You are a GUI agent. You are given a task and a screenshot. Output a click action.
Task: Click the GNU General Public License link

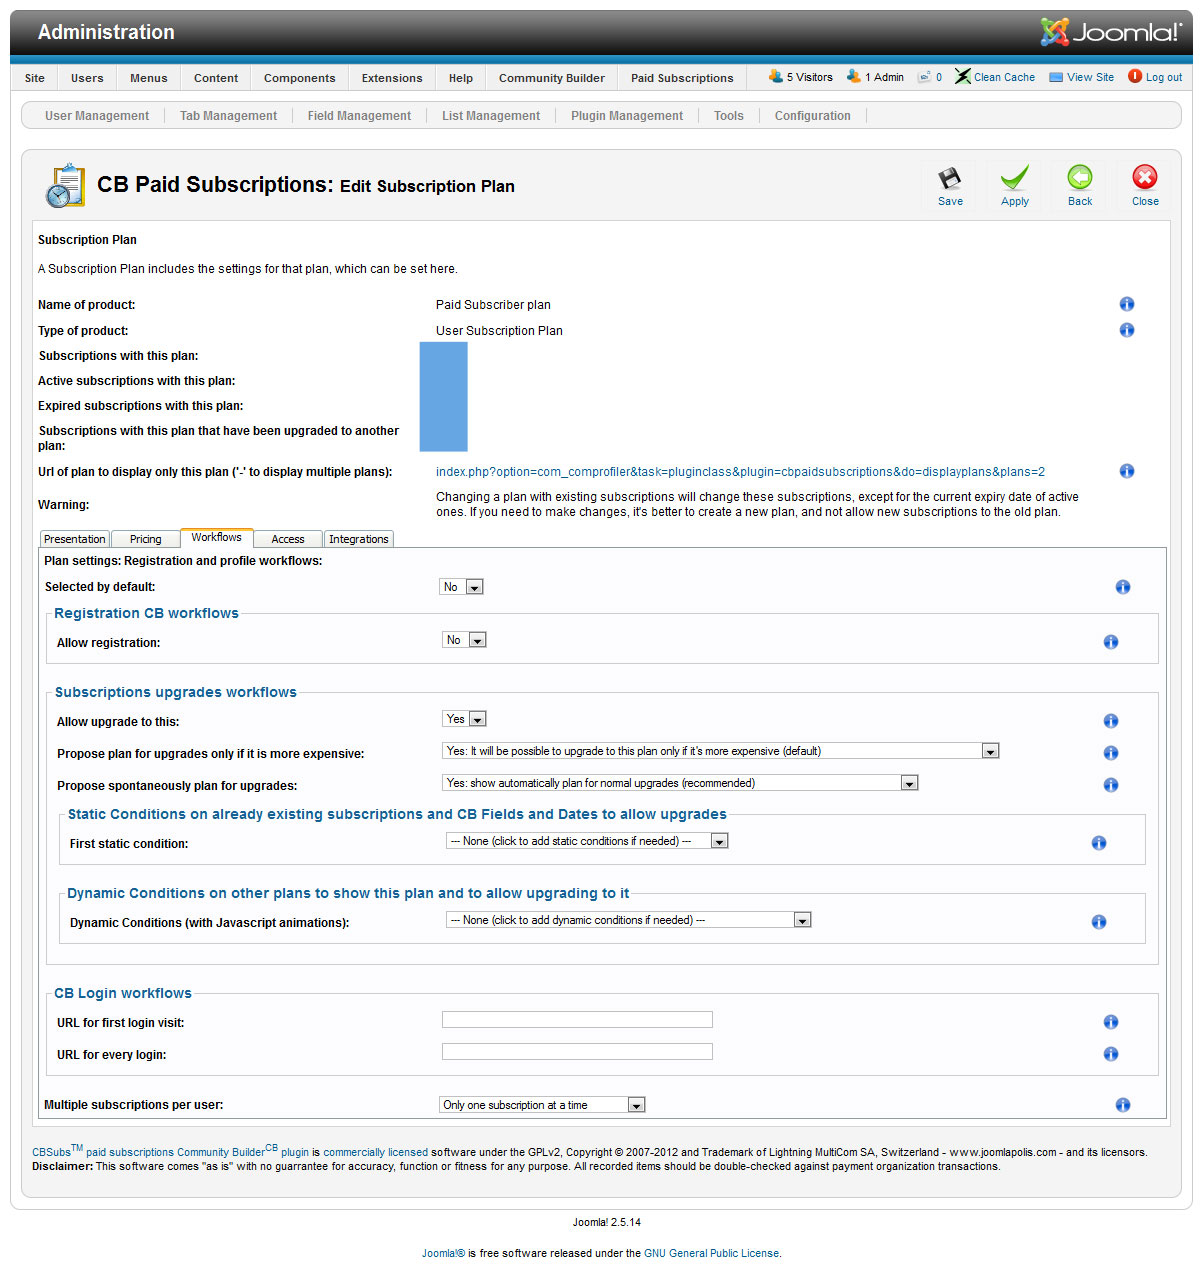(711, 1253)
